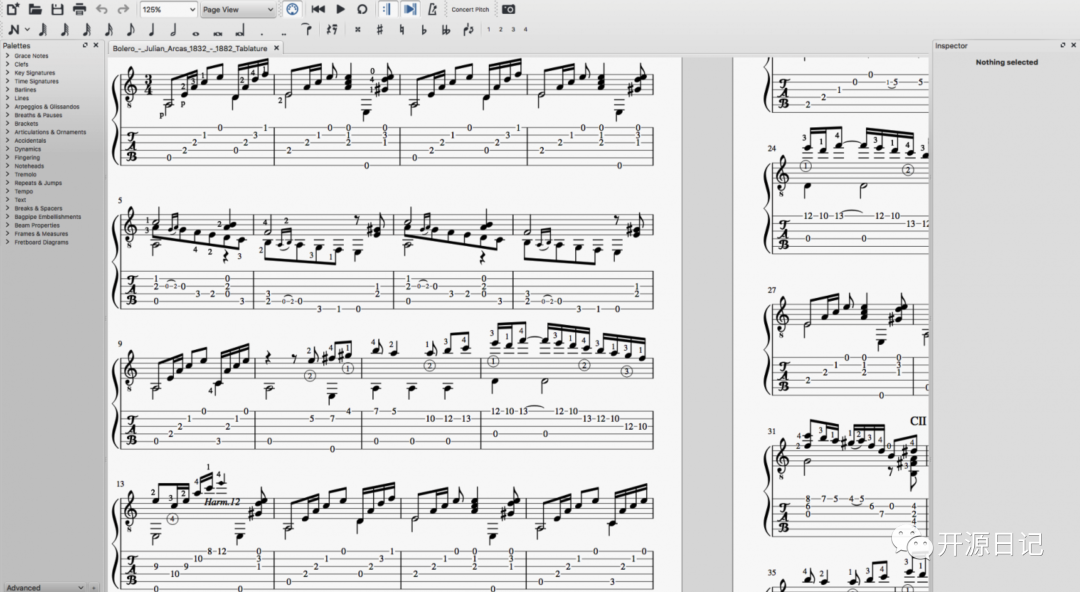Select the half note duration
This screenshot has width=1080, height=592.
(x=174, y=30)
